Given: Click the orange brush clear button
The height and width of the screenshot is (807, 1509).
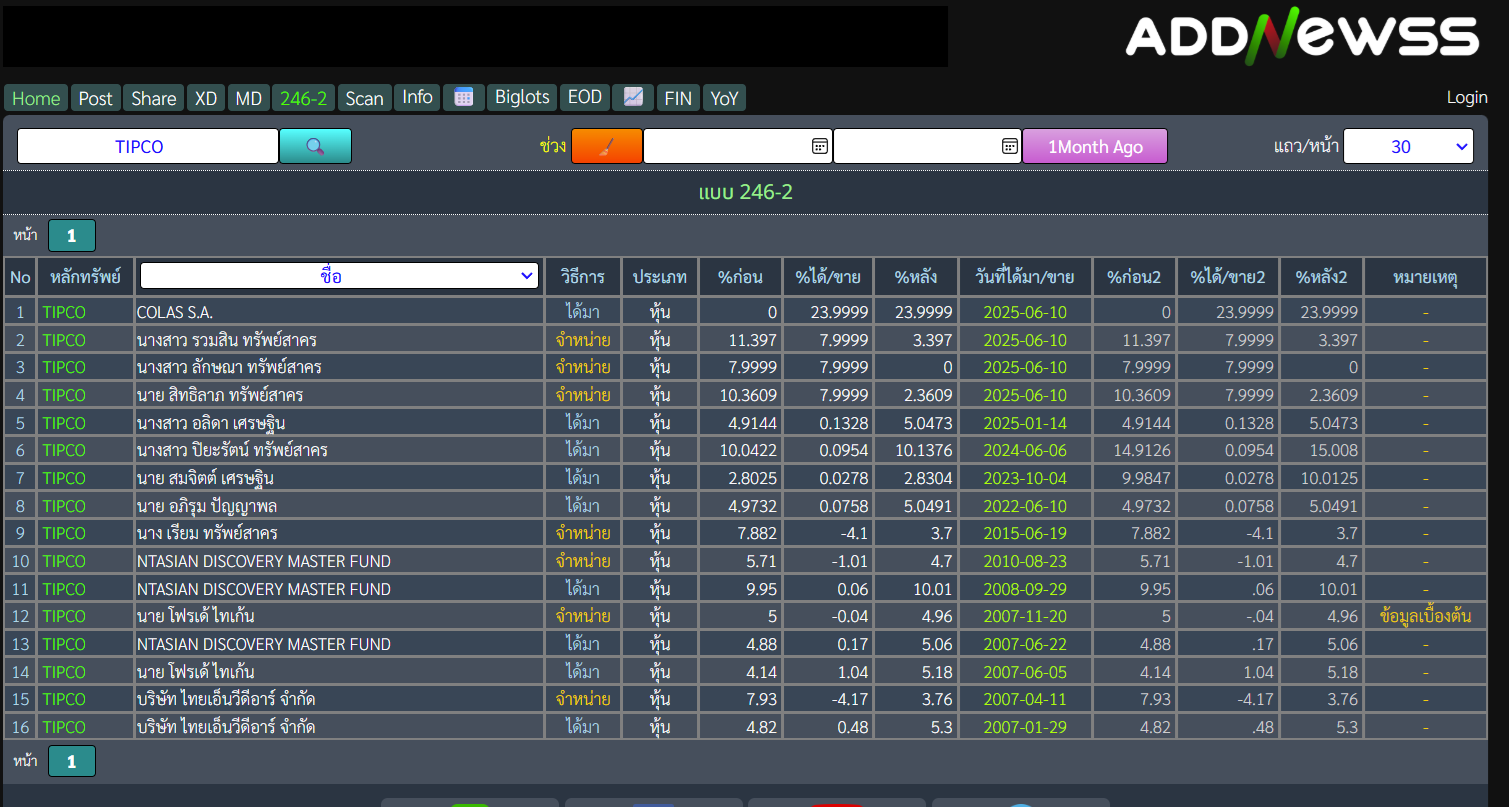Looking at the screenshot, I should (606, 146).
